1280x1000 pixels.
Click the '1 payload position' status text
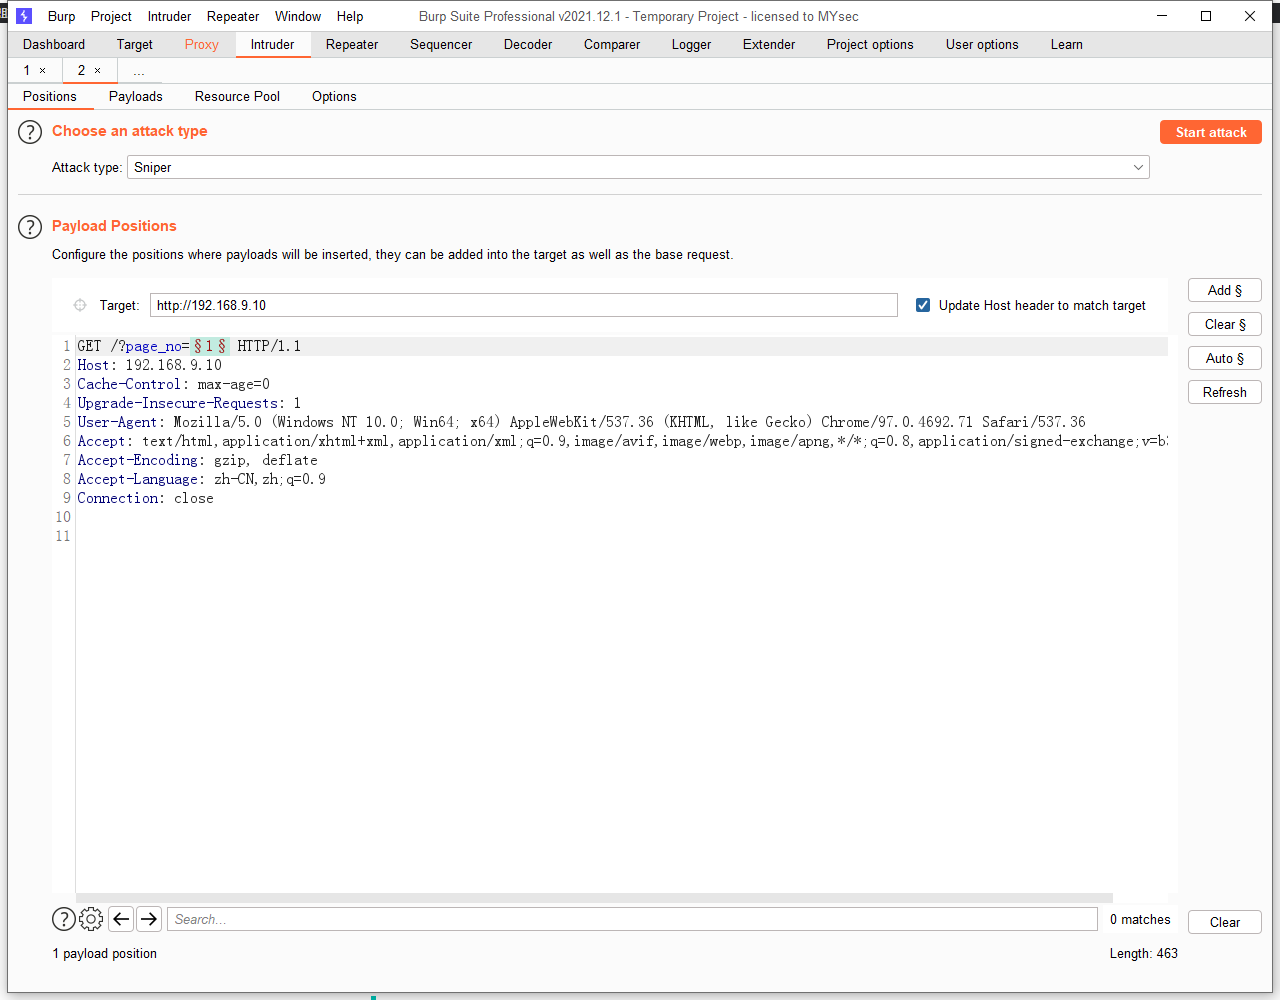105,953
